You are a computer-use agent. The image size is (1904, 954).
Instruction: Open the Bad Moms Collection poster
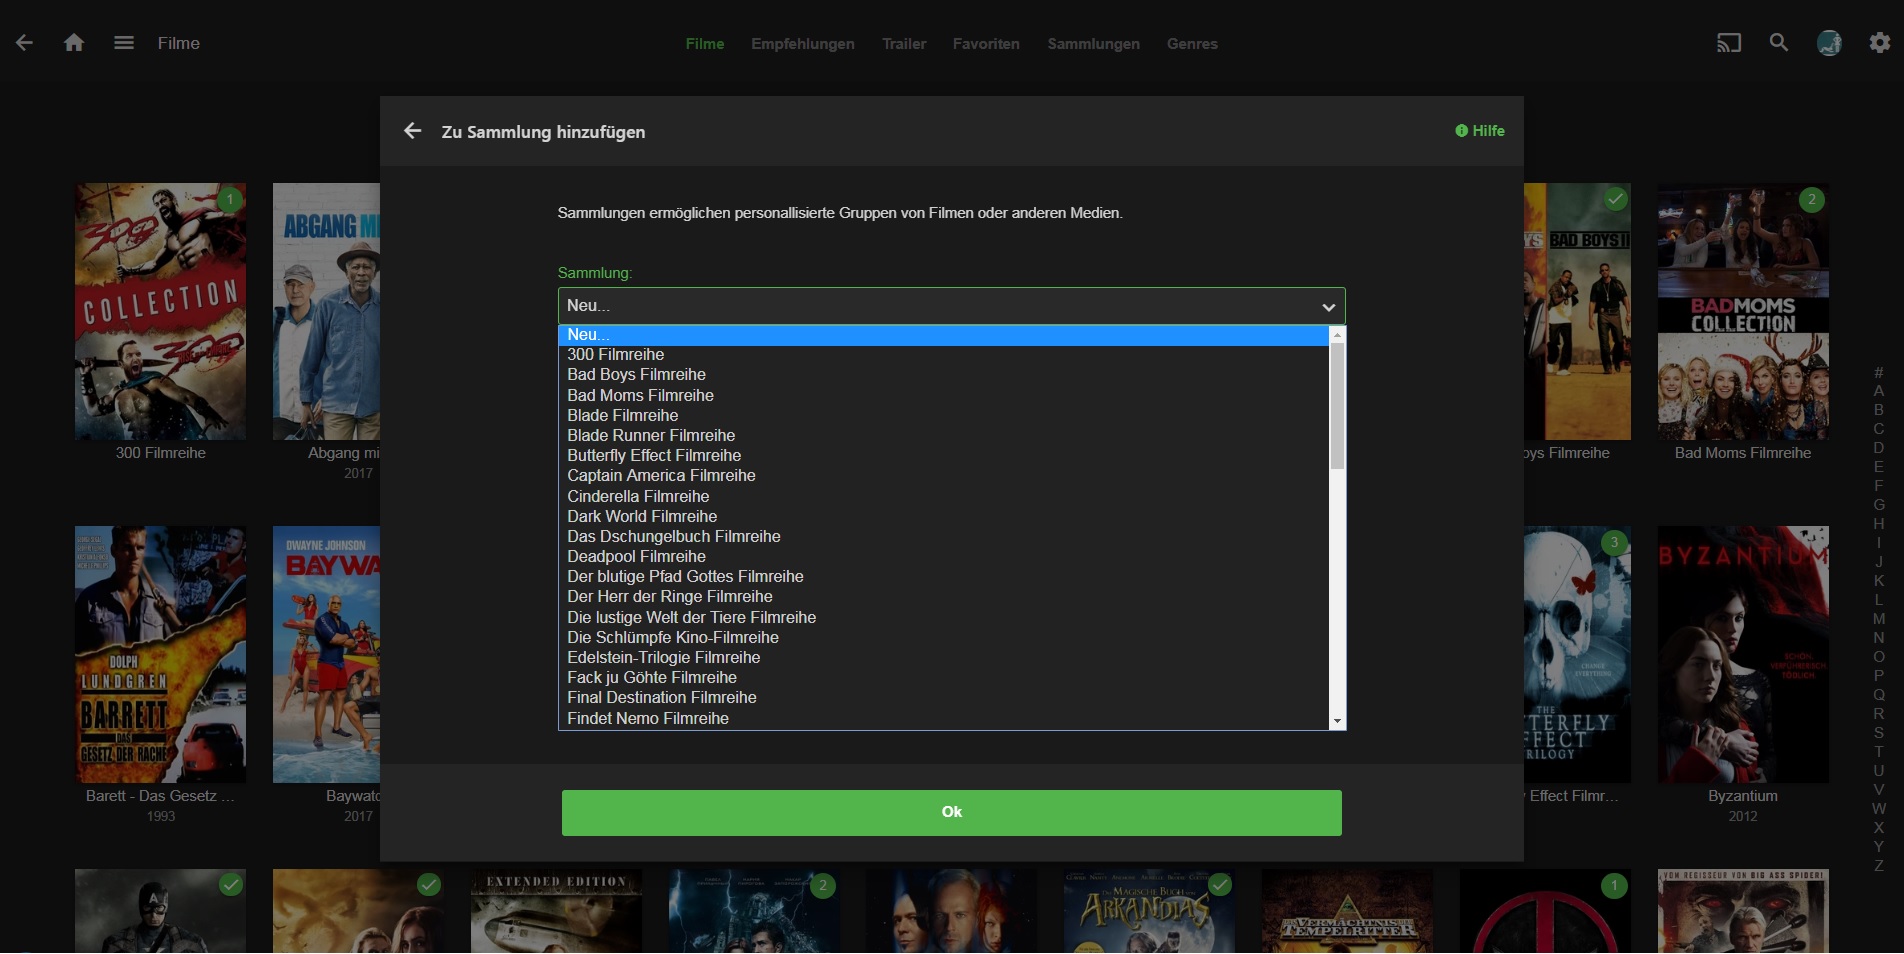click(1743, 311)
